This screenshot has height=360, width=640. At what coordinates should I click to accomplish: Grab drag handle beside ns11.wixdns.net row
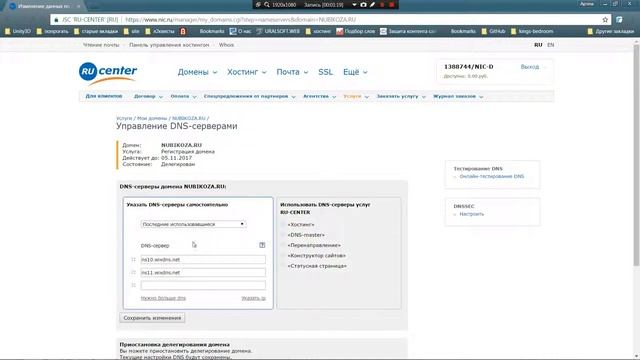click(x=133, y=272)
